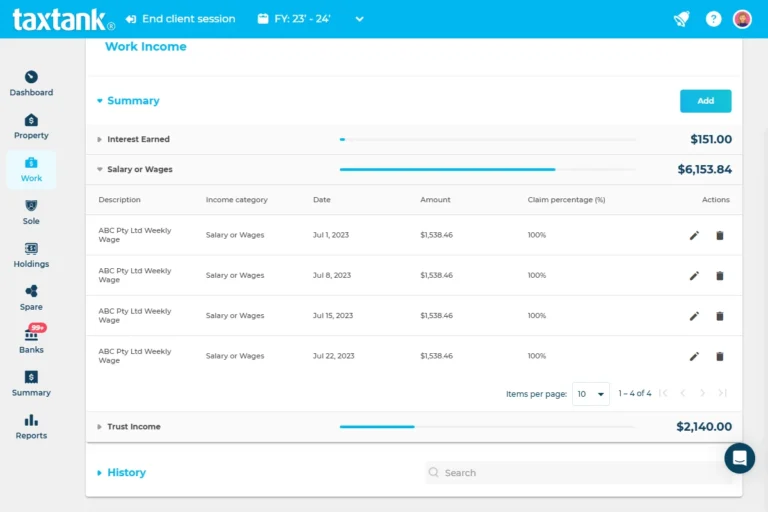Click the Interest Earned progress bar

487,140
